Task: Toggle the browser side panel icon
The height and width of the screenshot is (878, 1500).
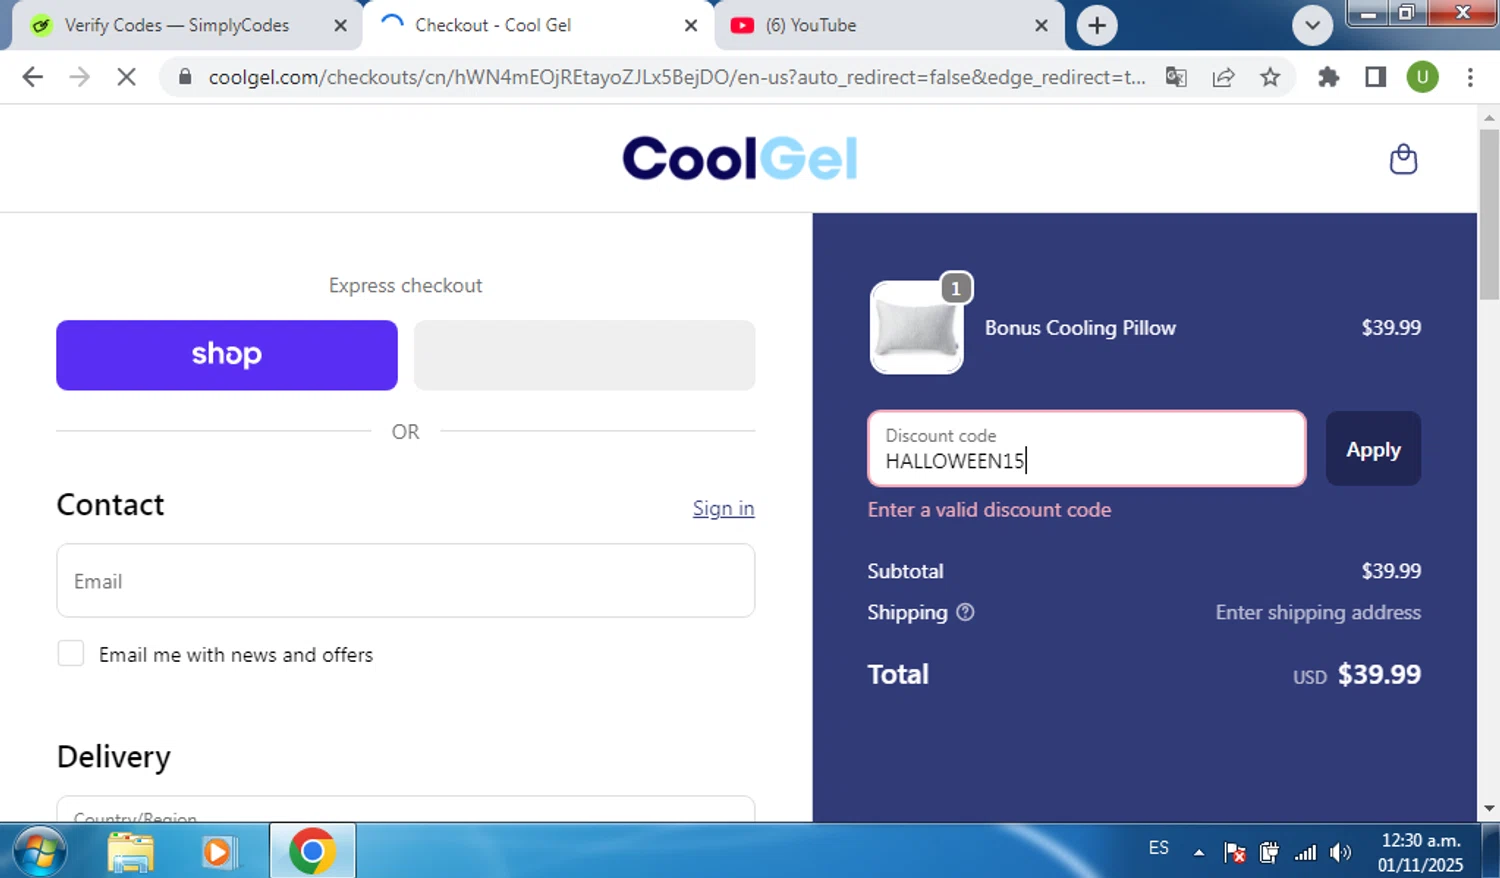Action: [x=1375, y=77]
